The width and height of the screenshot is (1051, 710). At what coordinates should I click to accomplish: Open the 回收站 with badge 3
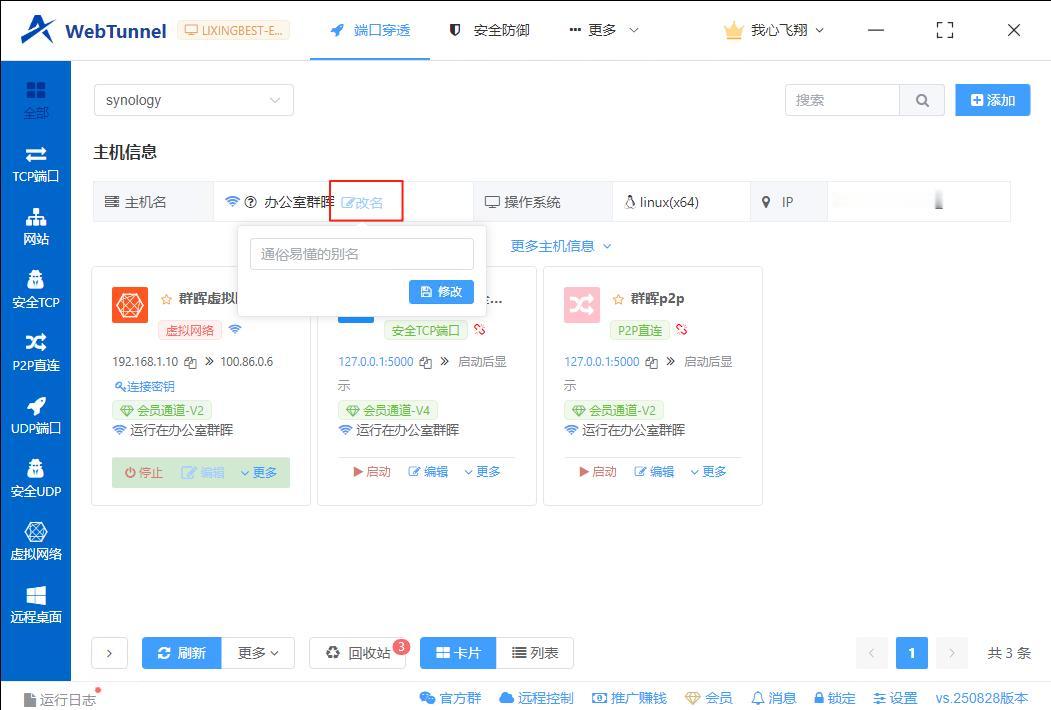point(357,652)
